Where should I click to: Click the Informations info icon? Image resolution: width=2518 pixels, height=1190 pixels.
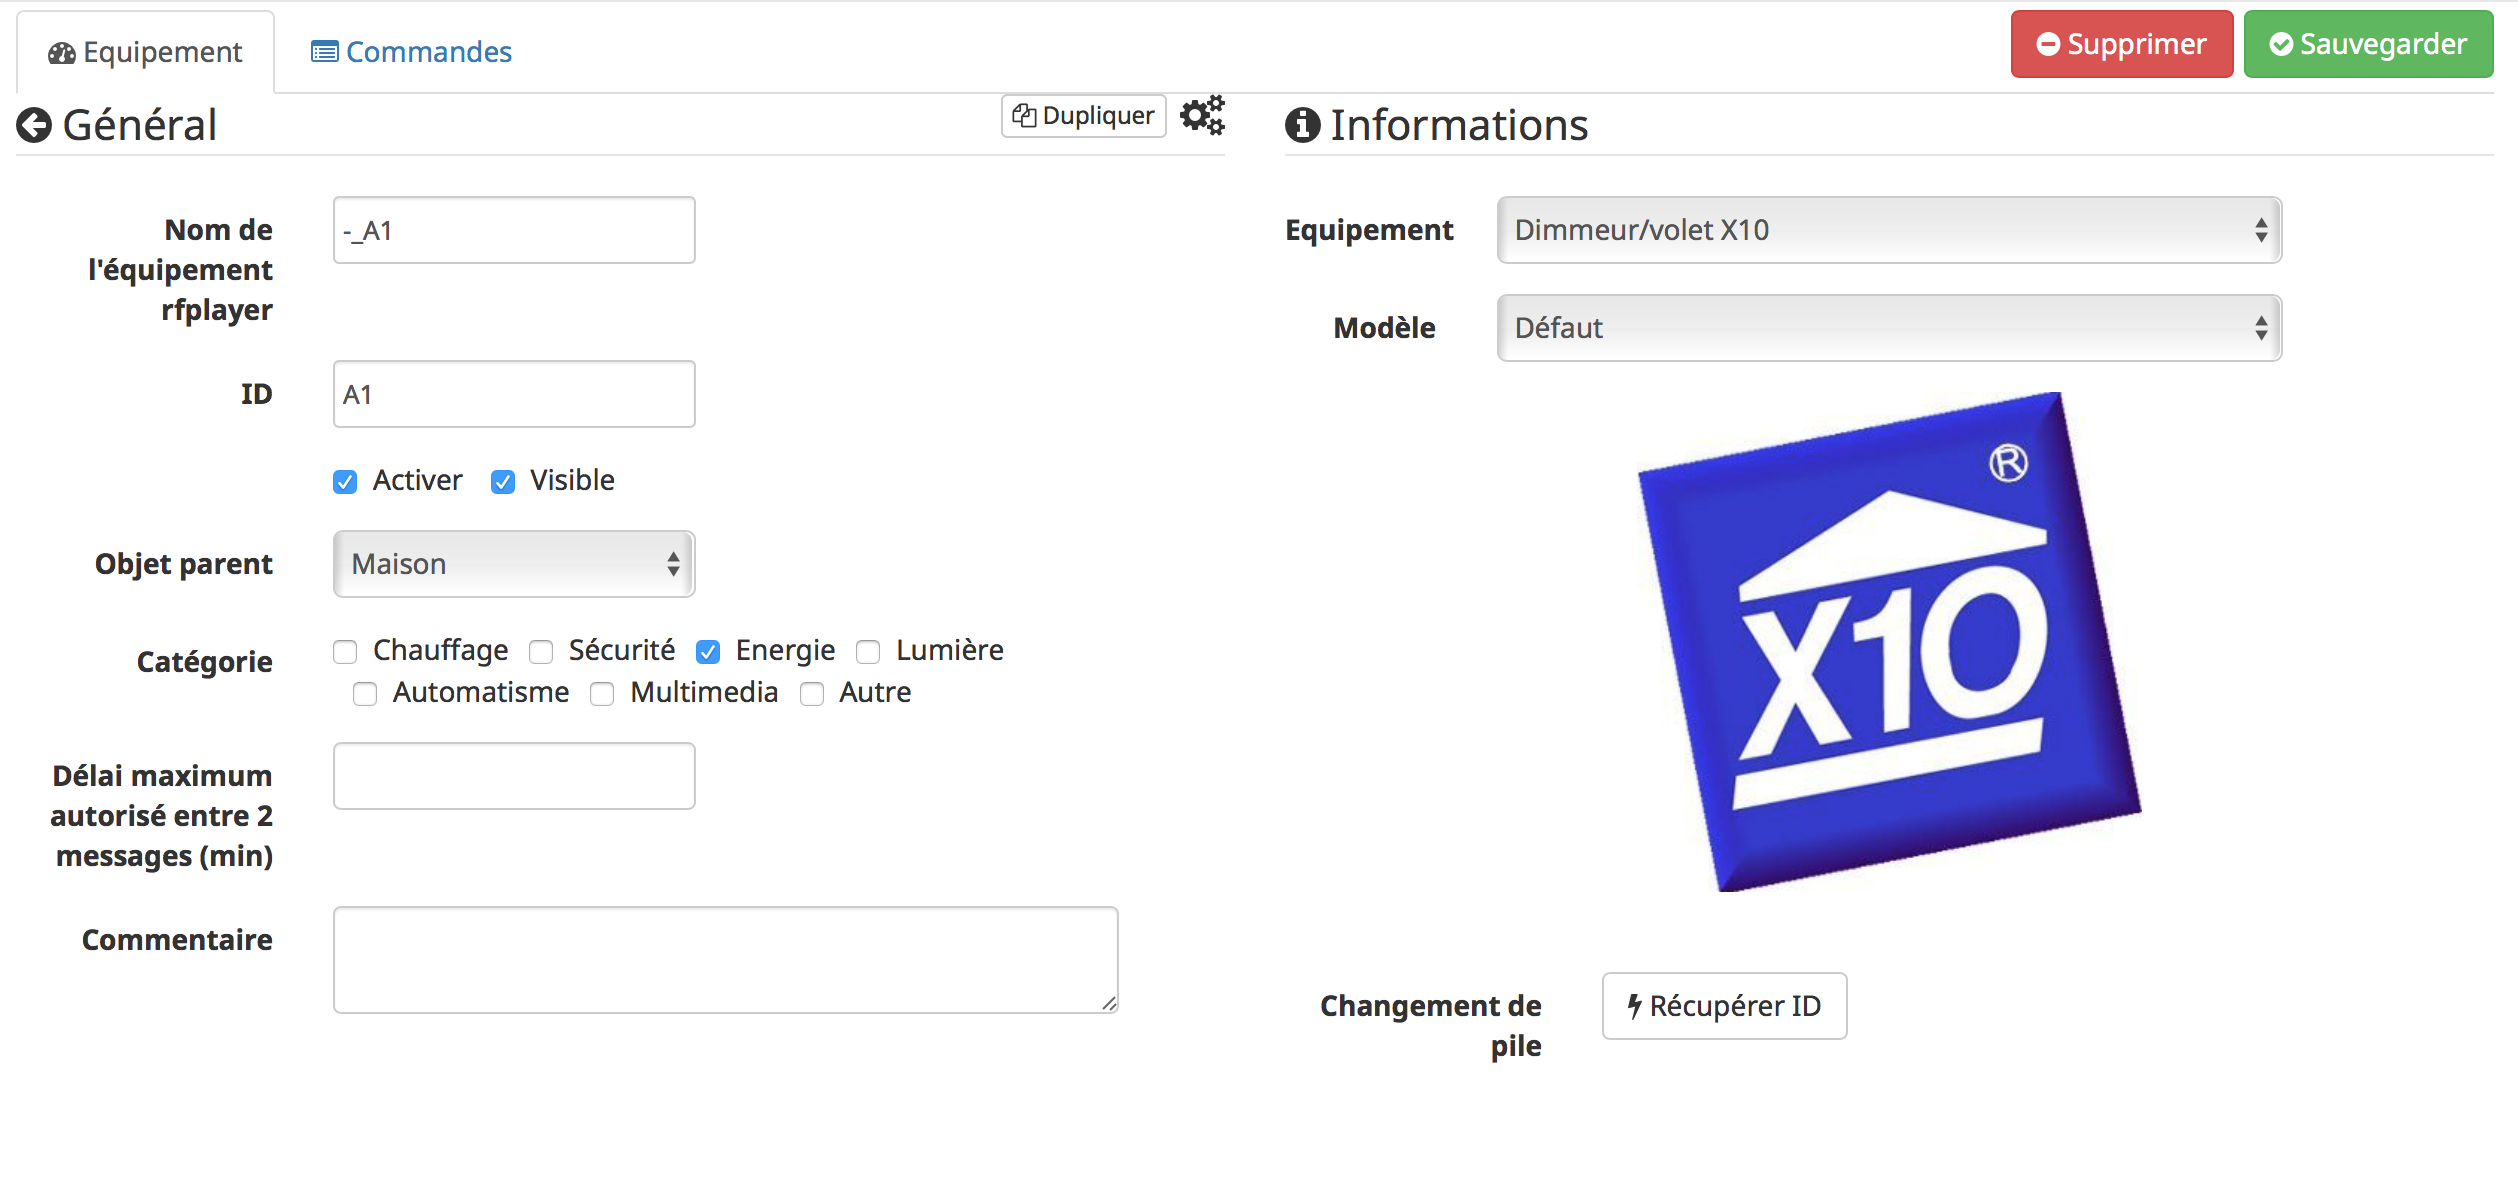click(x=1302, y=125)
